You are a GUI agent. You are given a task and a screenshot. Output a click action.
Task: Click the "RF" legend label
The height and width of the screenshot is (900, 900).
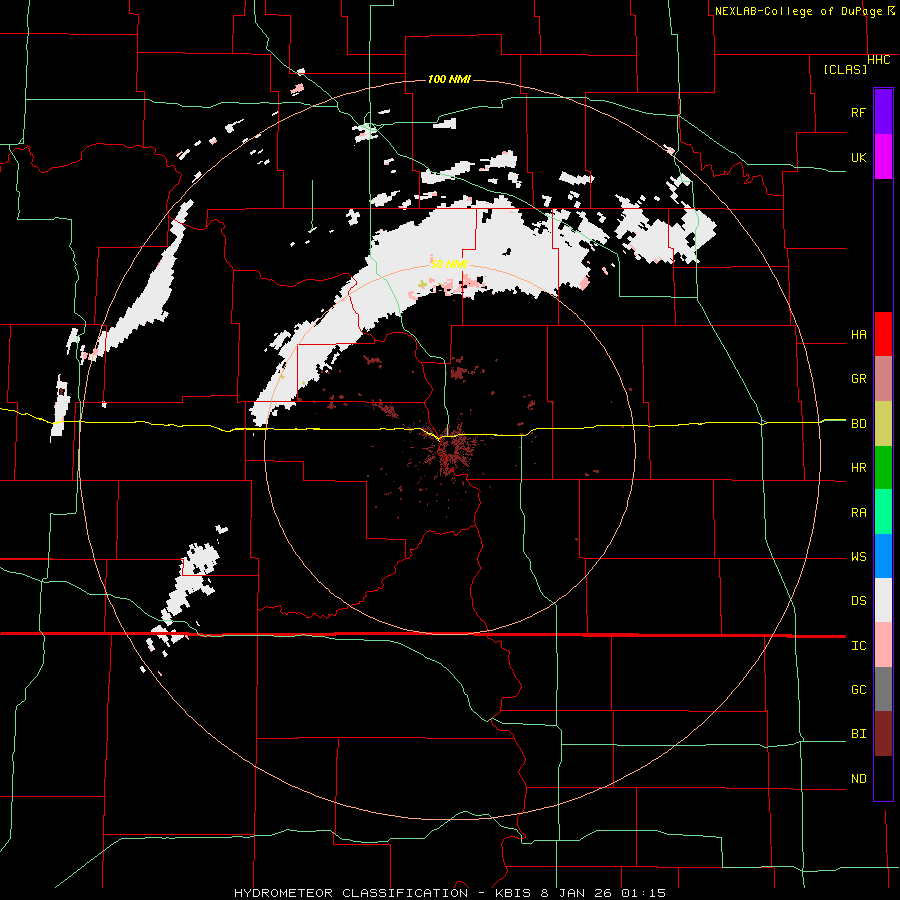tap(858, 112)
